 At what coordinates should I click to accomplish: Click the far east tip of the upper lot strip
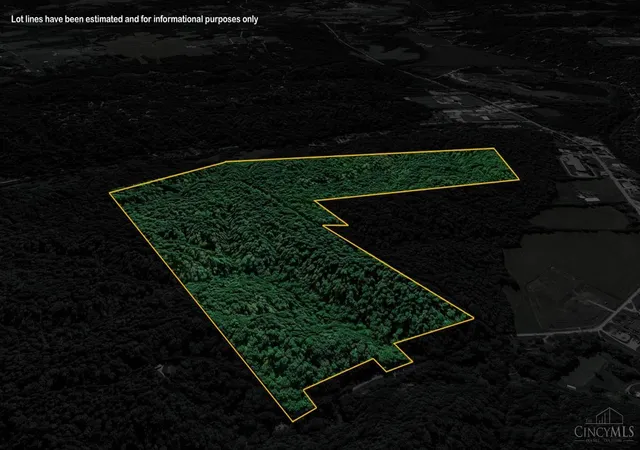point(518,179)
